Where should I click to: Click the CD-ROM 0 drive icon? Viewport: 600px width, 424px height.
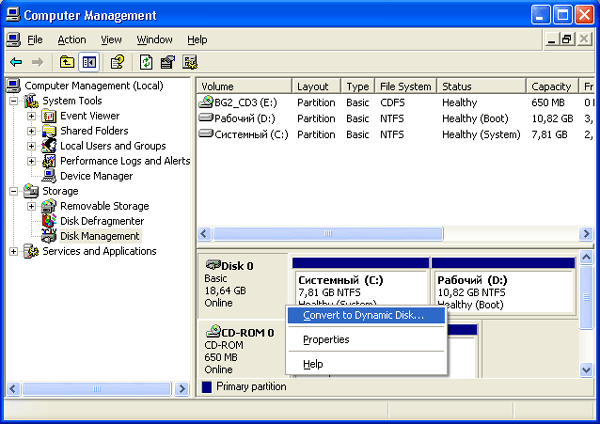214,331
